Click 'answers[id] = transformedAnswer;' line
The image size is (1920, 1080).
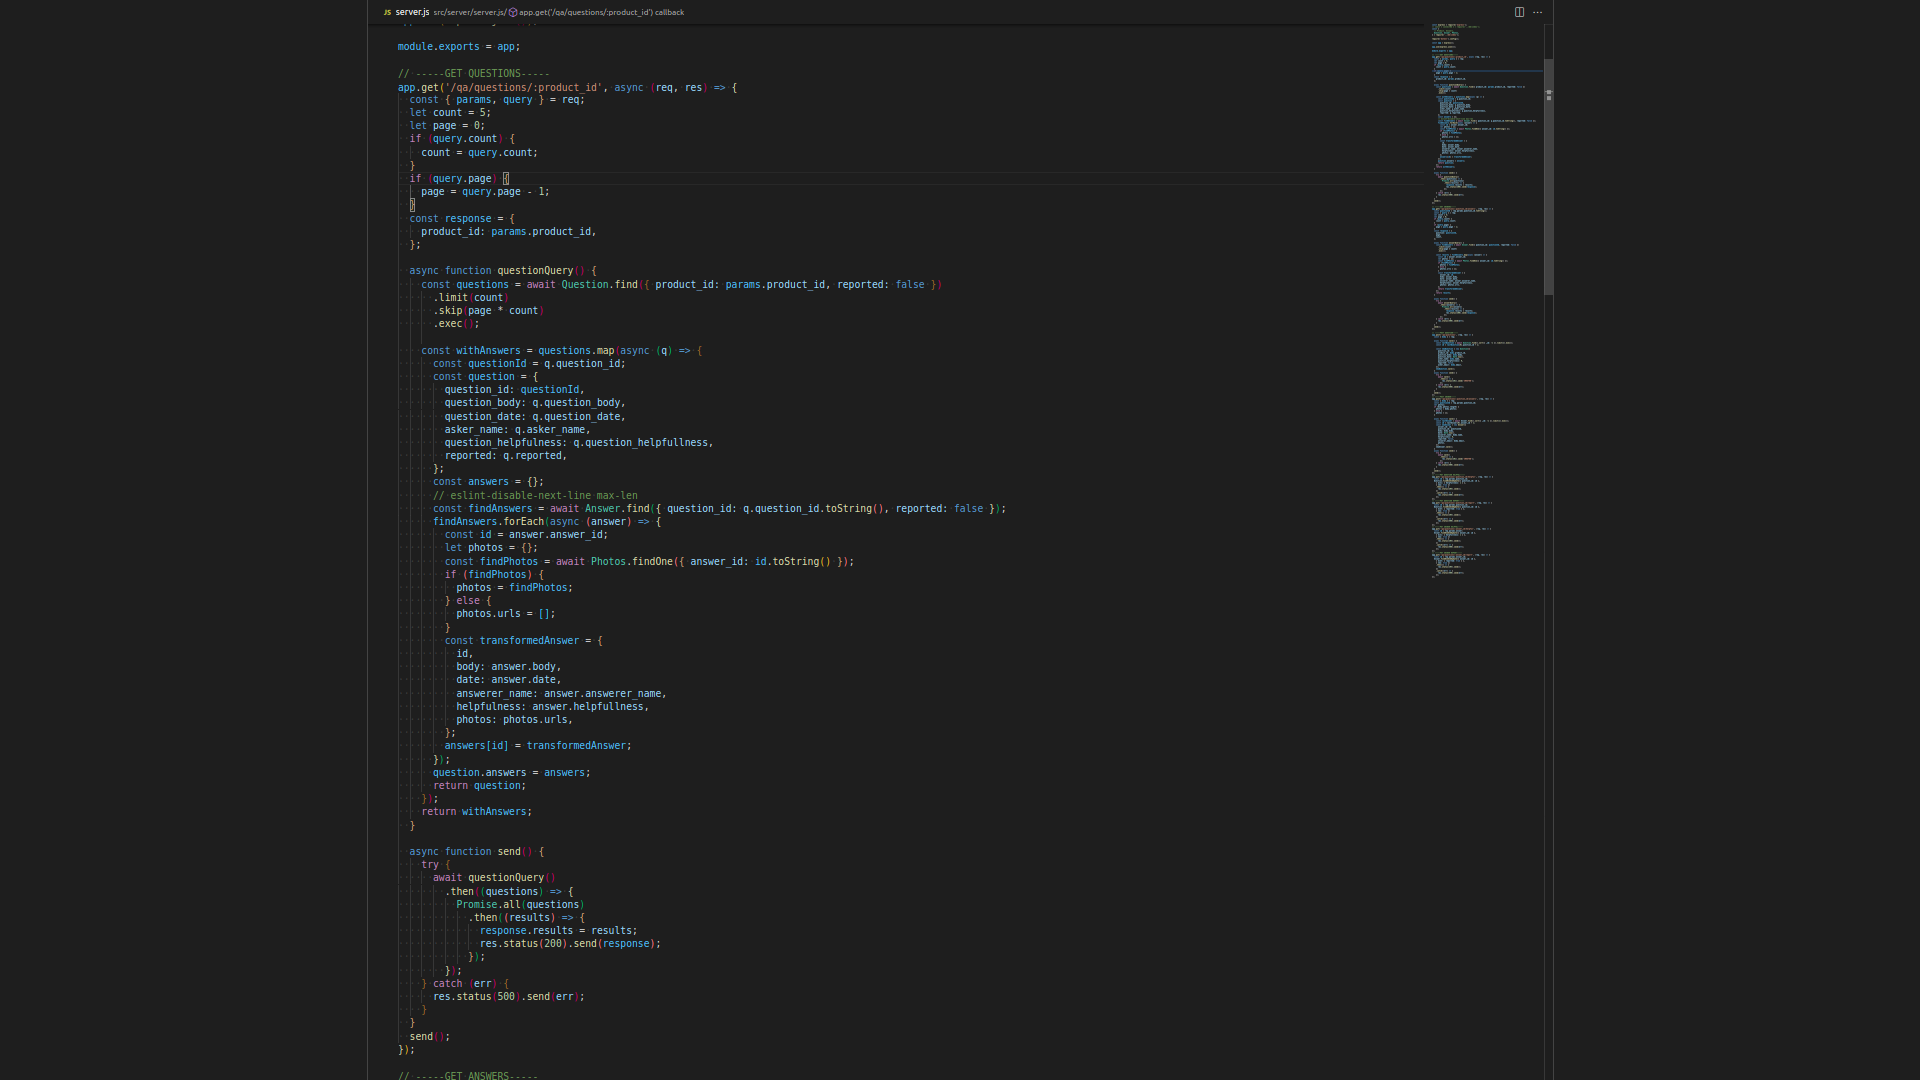point(538,745)
